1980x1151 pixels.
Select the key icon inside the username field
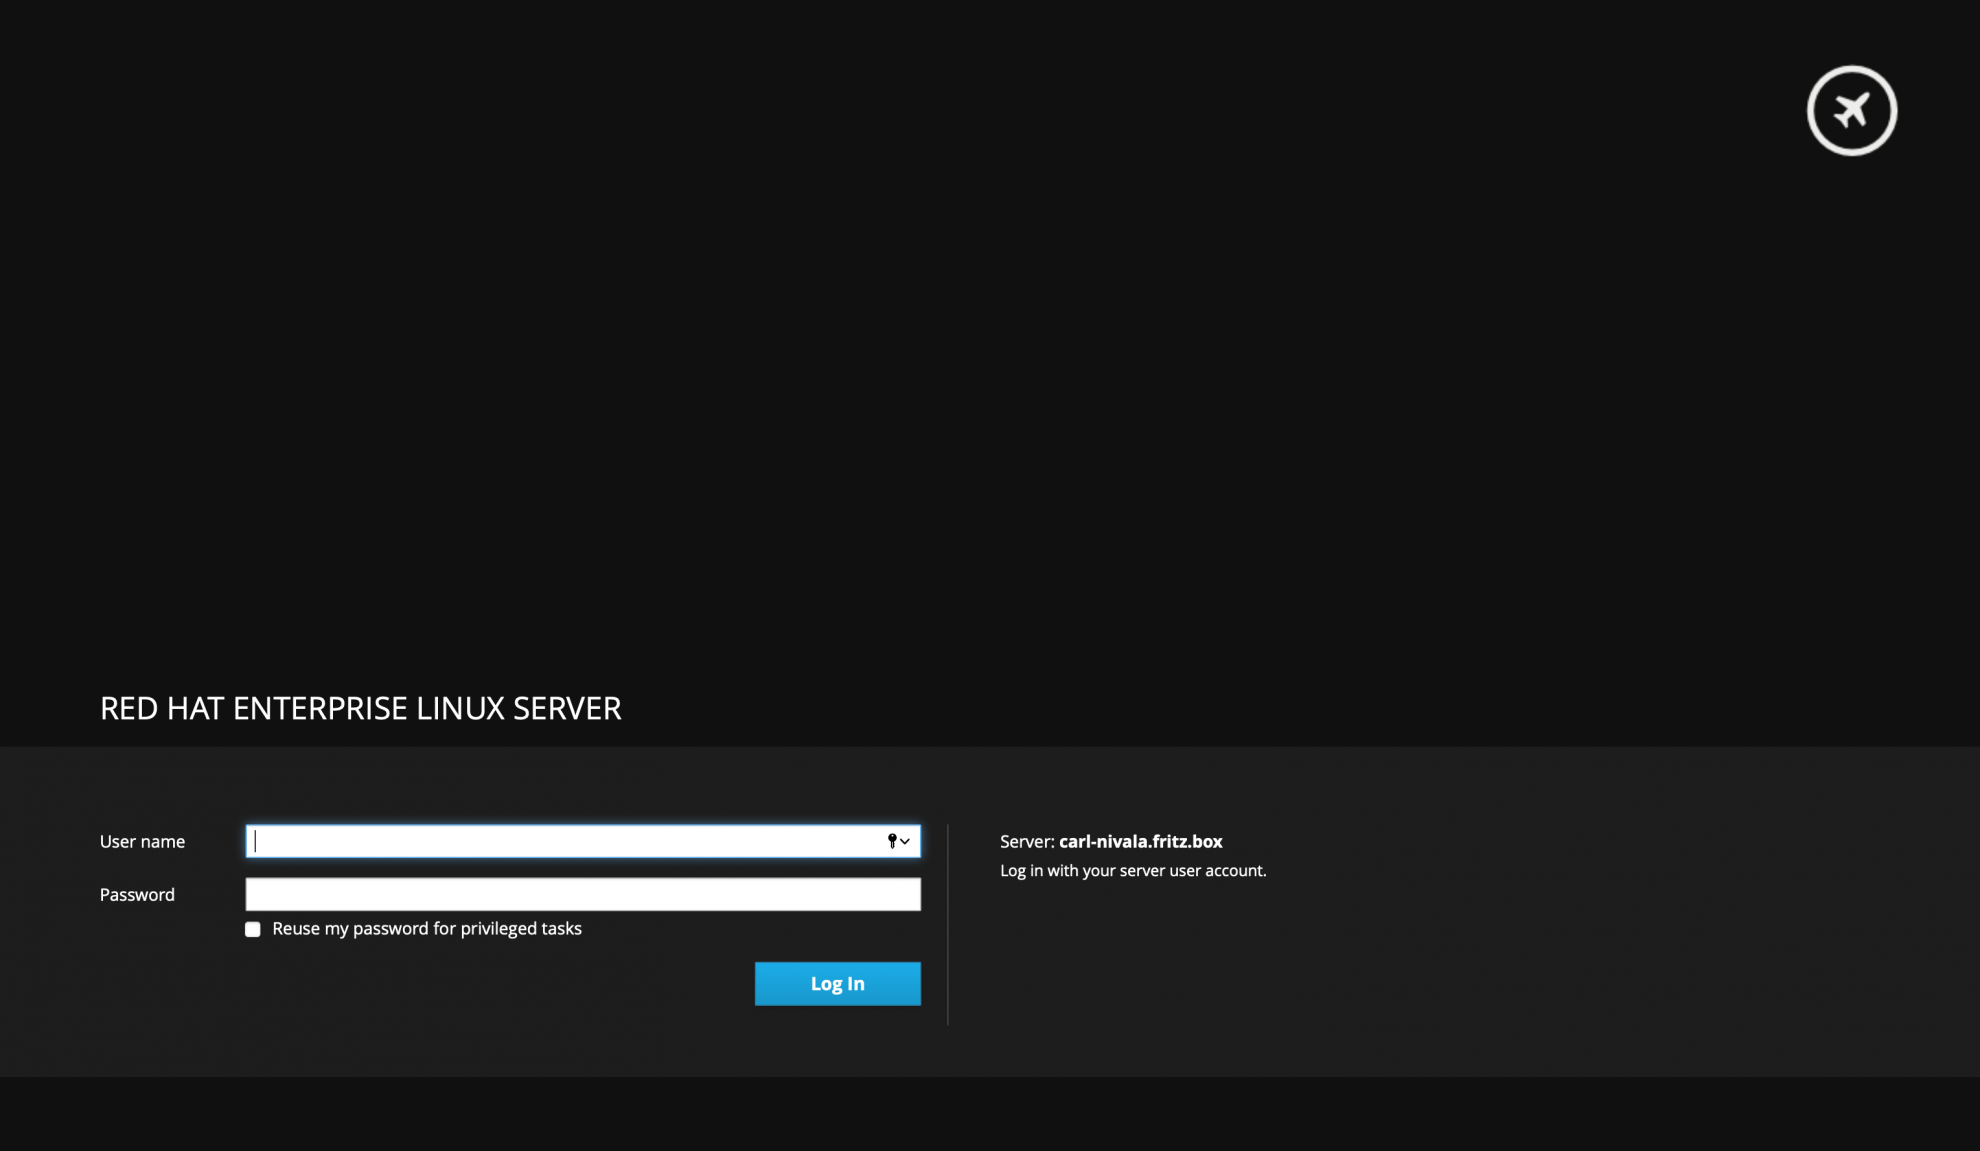892,841
